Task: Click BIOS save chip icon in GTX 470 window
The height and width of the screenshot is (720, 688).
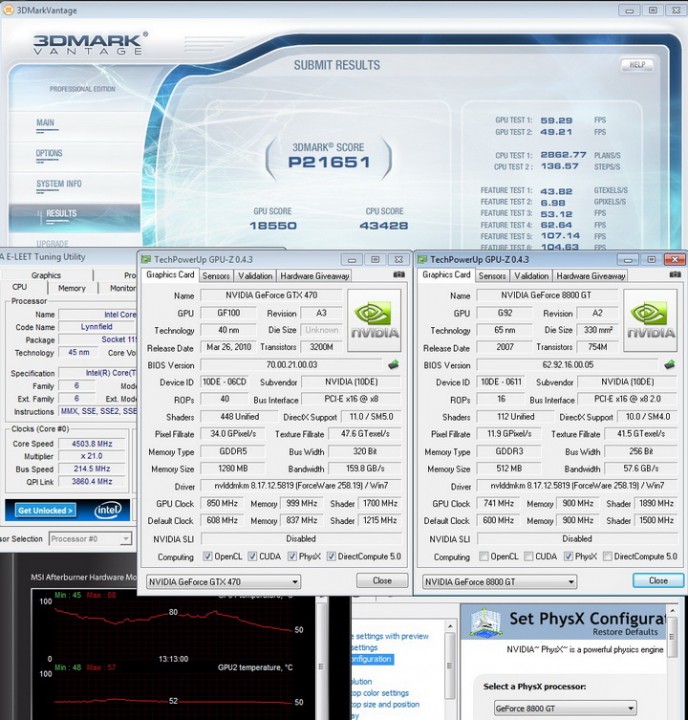Action: (x=393, y=365)
